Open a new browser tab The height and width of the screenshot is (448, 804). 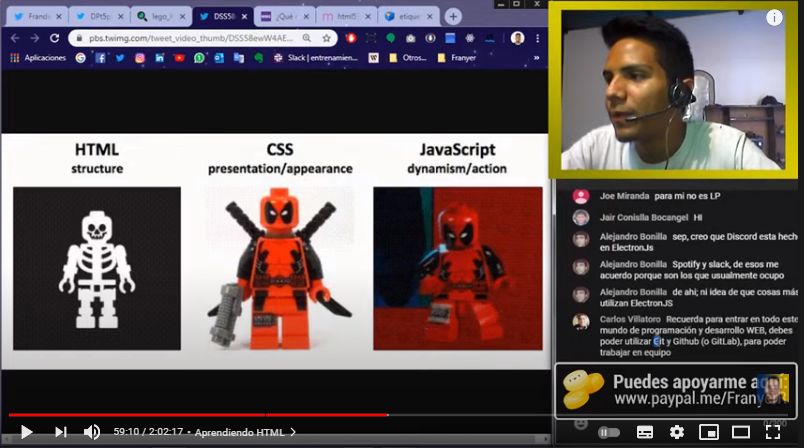point(453,16)
